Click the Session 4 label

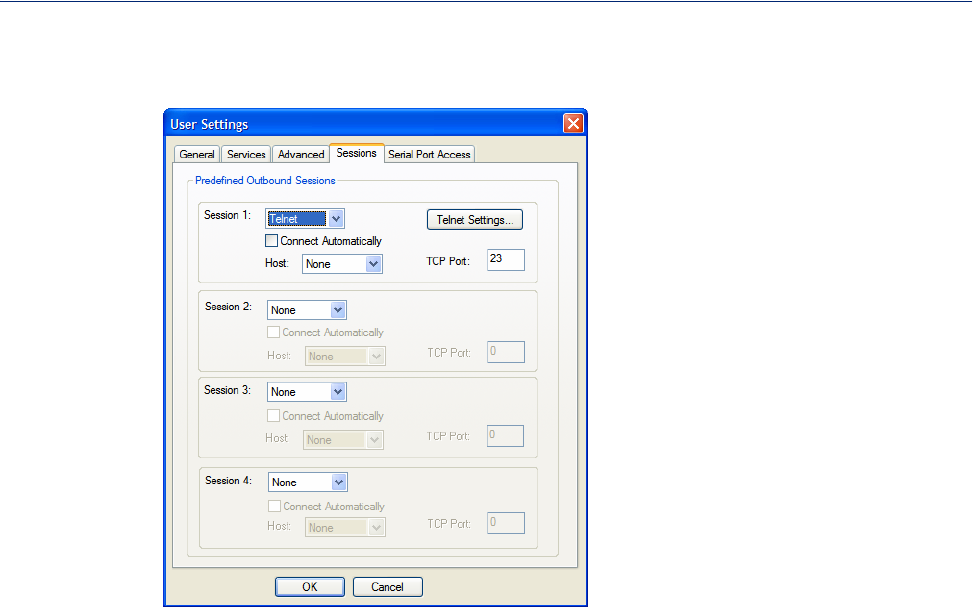tap(228, 480)
